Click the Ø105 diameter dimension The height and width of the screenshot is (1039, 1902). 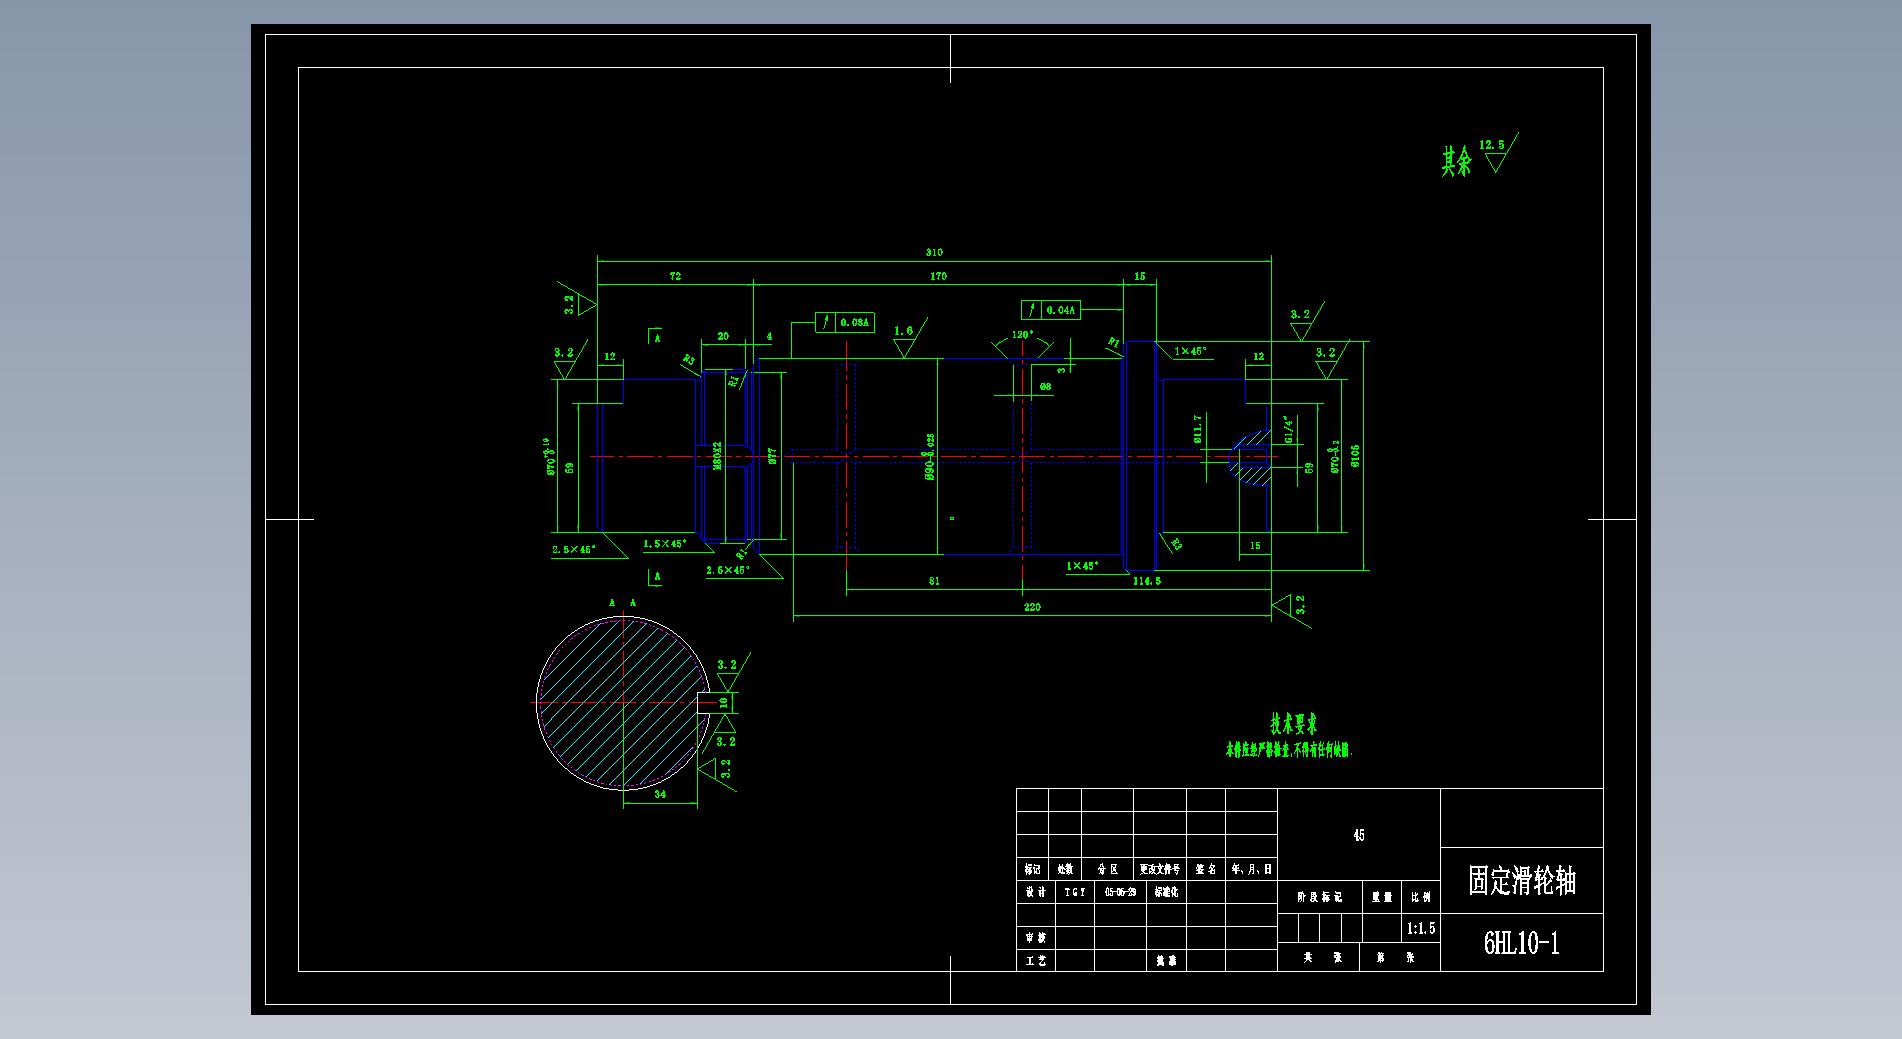[1356, 456]
